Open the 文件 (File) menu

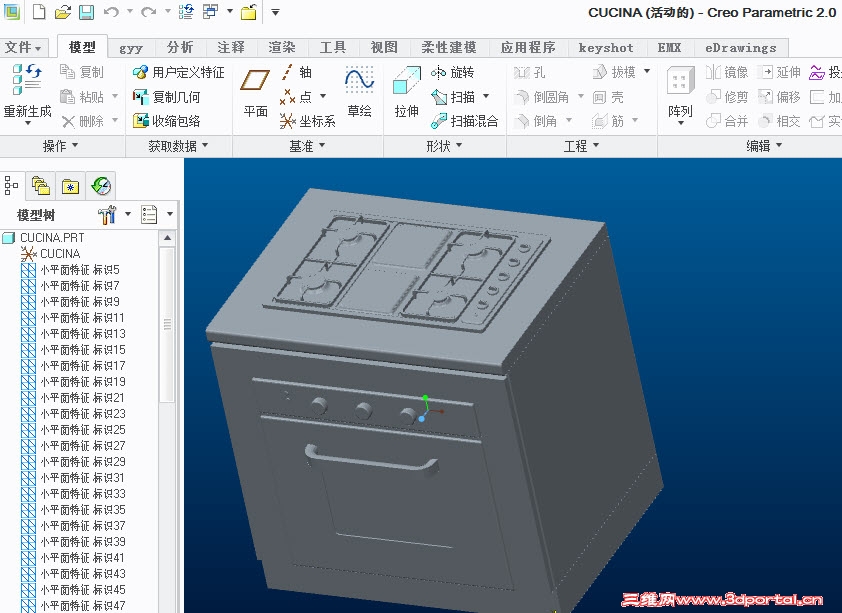pyautogui.click(x=24, y=47)
